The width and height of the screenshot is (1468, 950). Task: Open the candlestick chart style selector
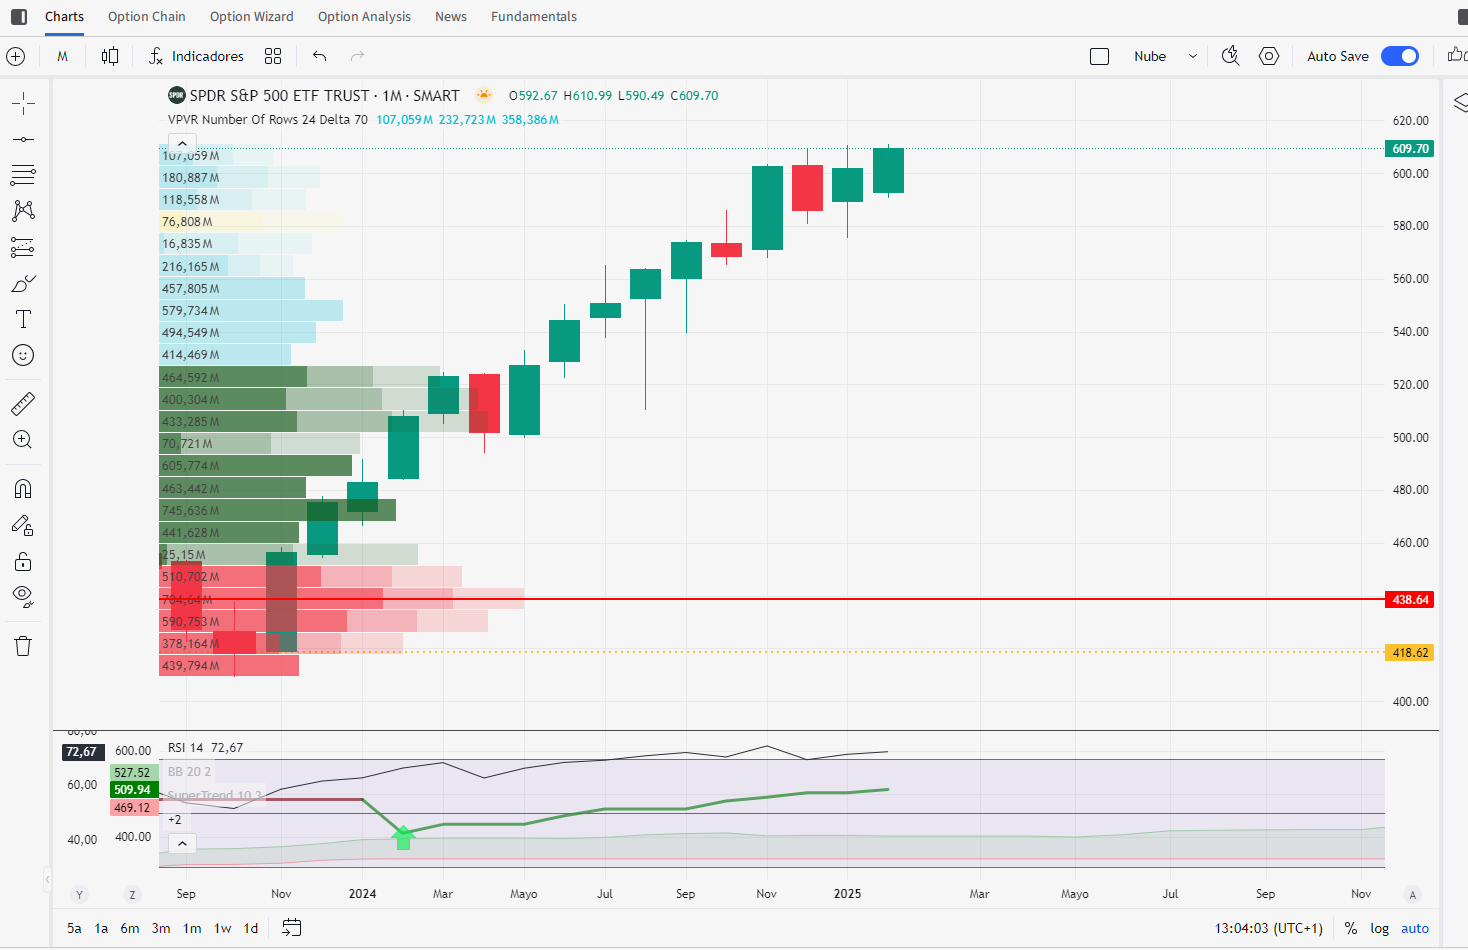(110, 56)
